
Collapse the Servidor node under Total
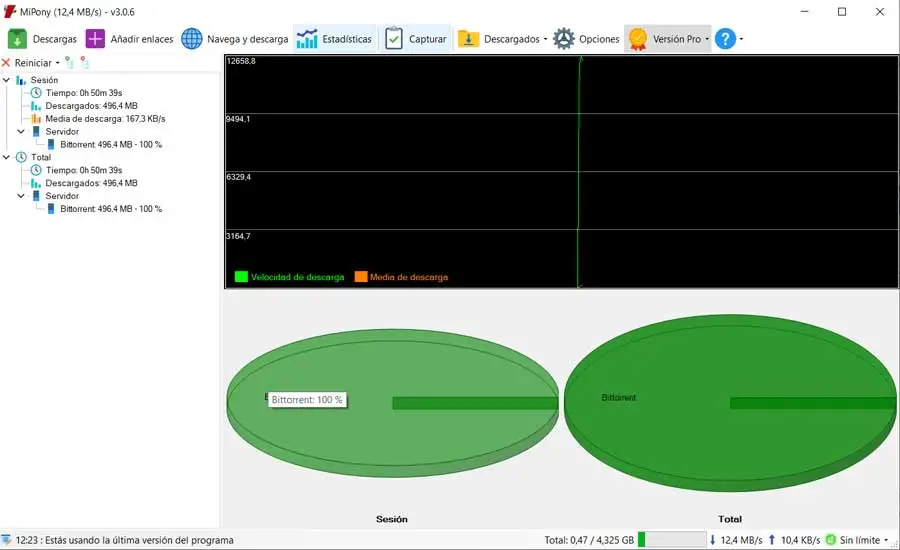[21, 196]
